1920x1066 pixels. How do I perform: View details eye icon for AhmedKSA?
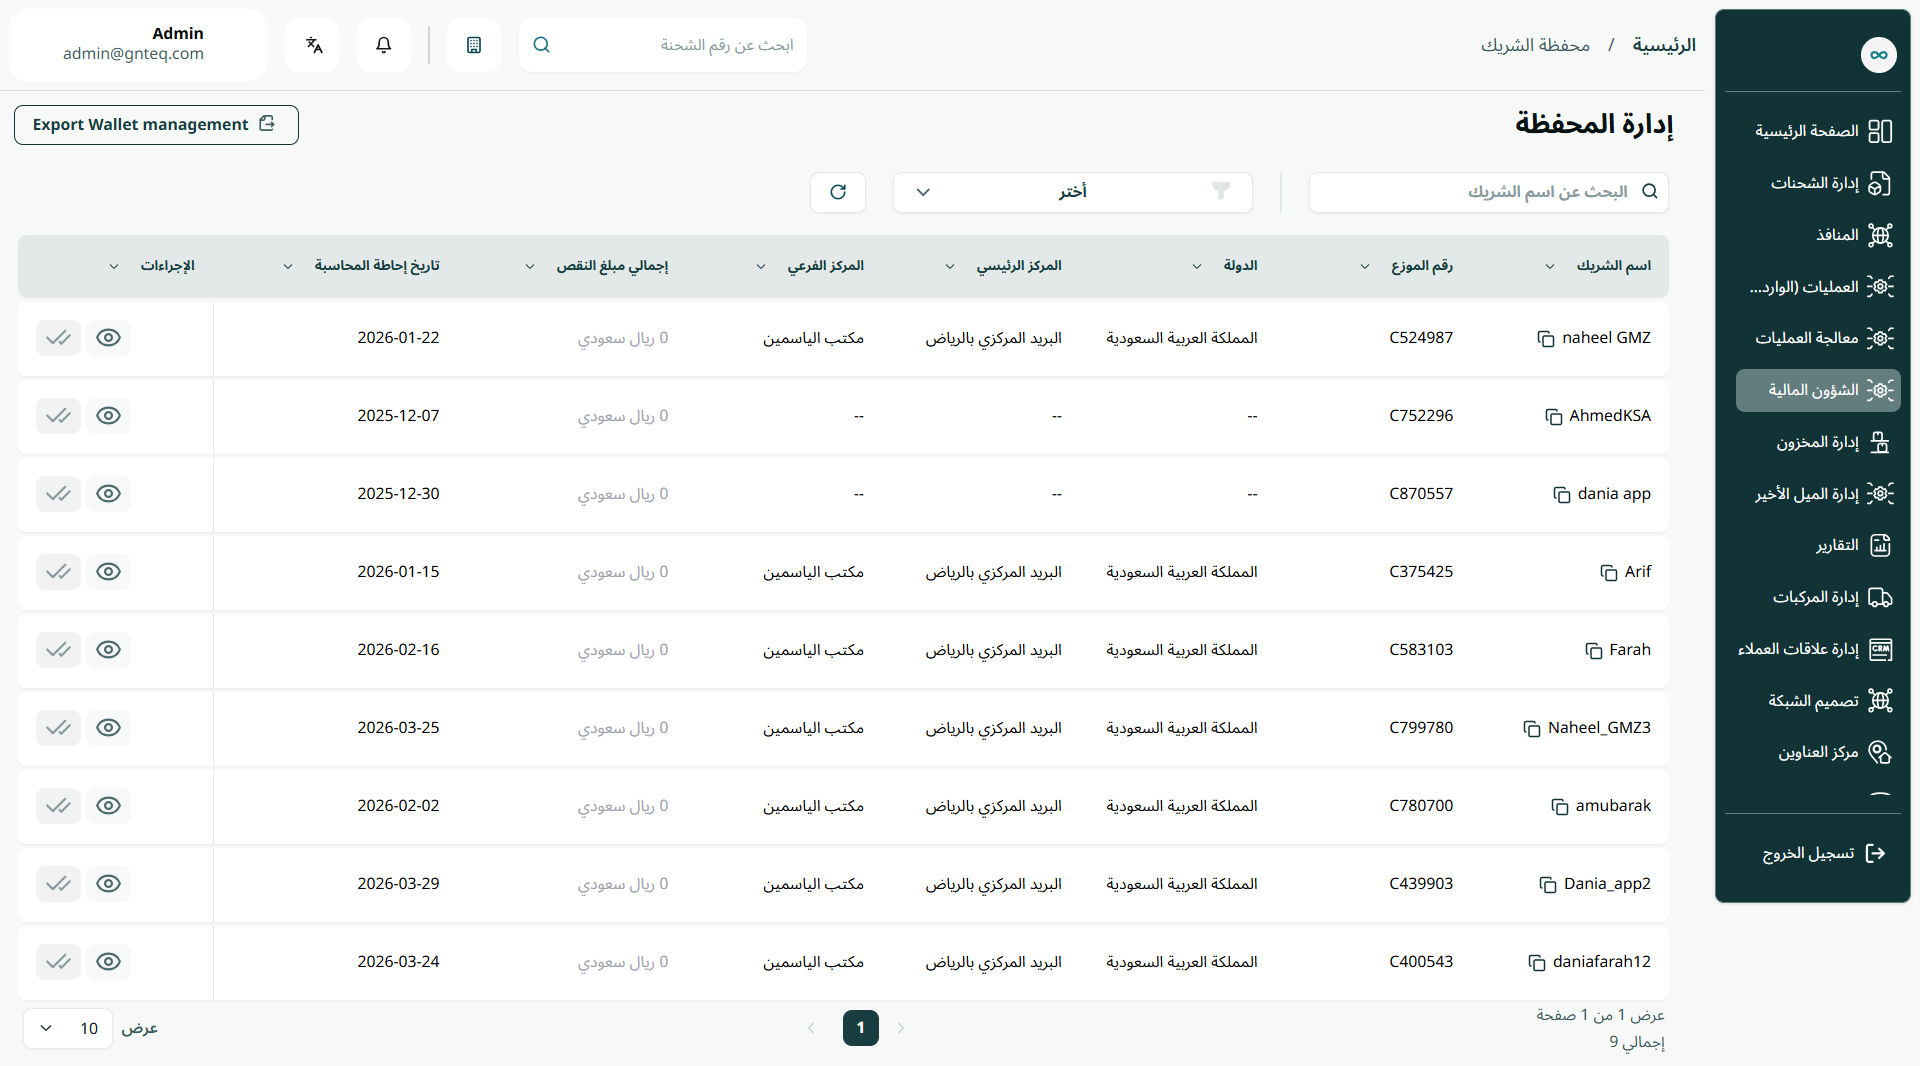[x=108, y=416]
